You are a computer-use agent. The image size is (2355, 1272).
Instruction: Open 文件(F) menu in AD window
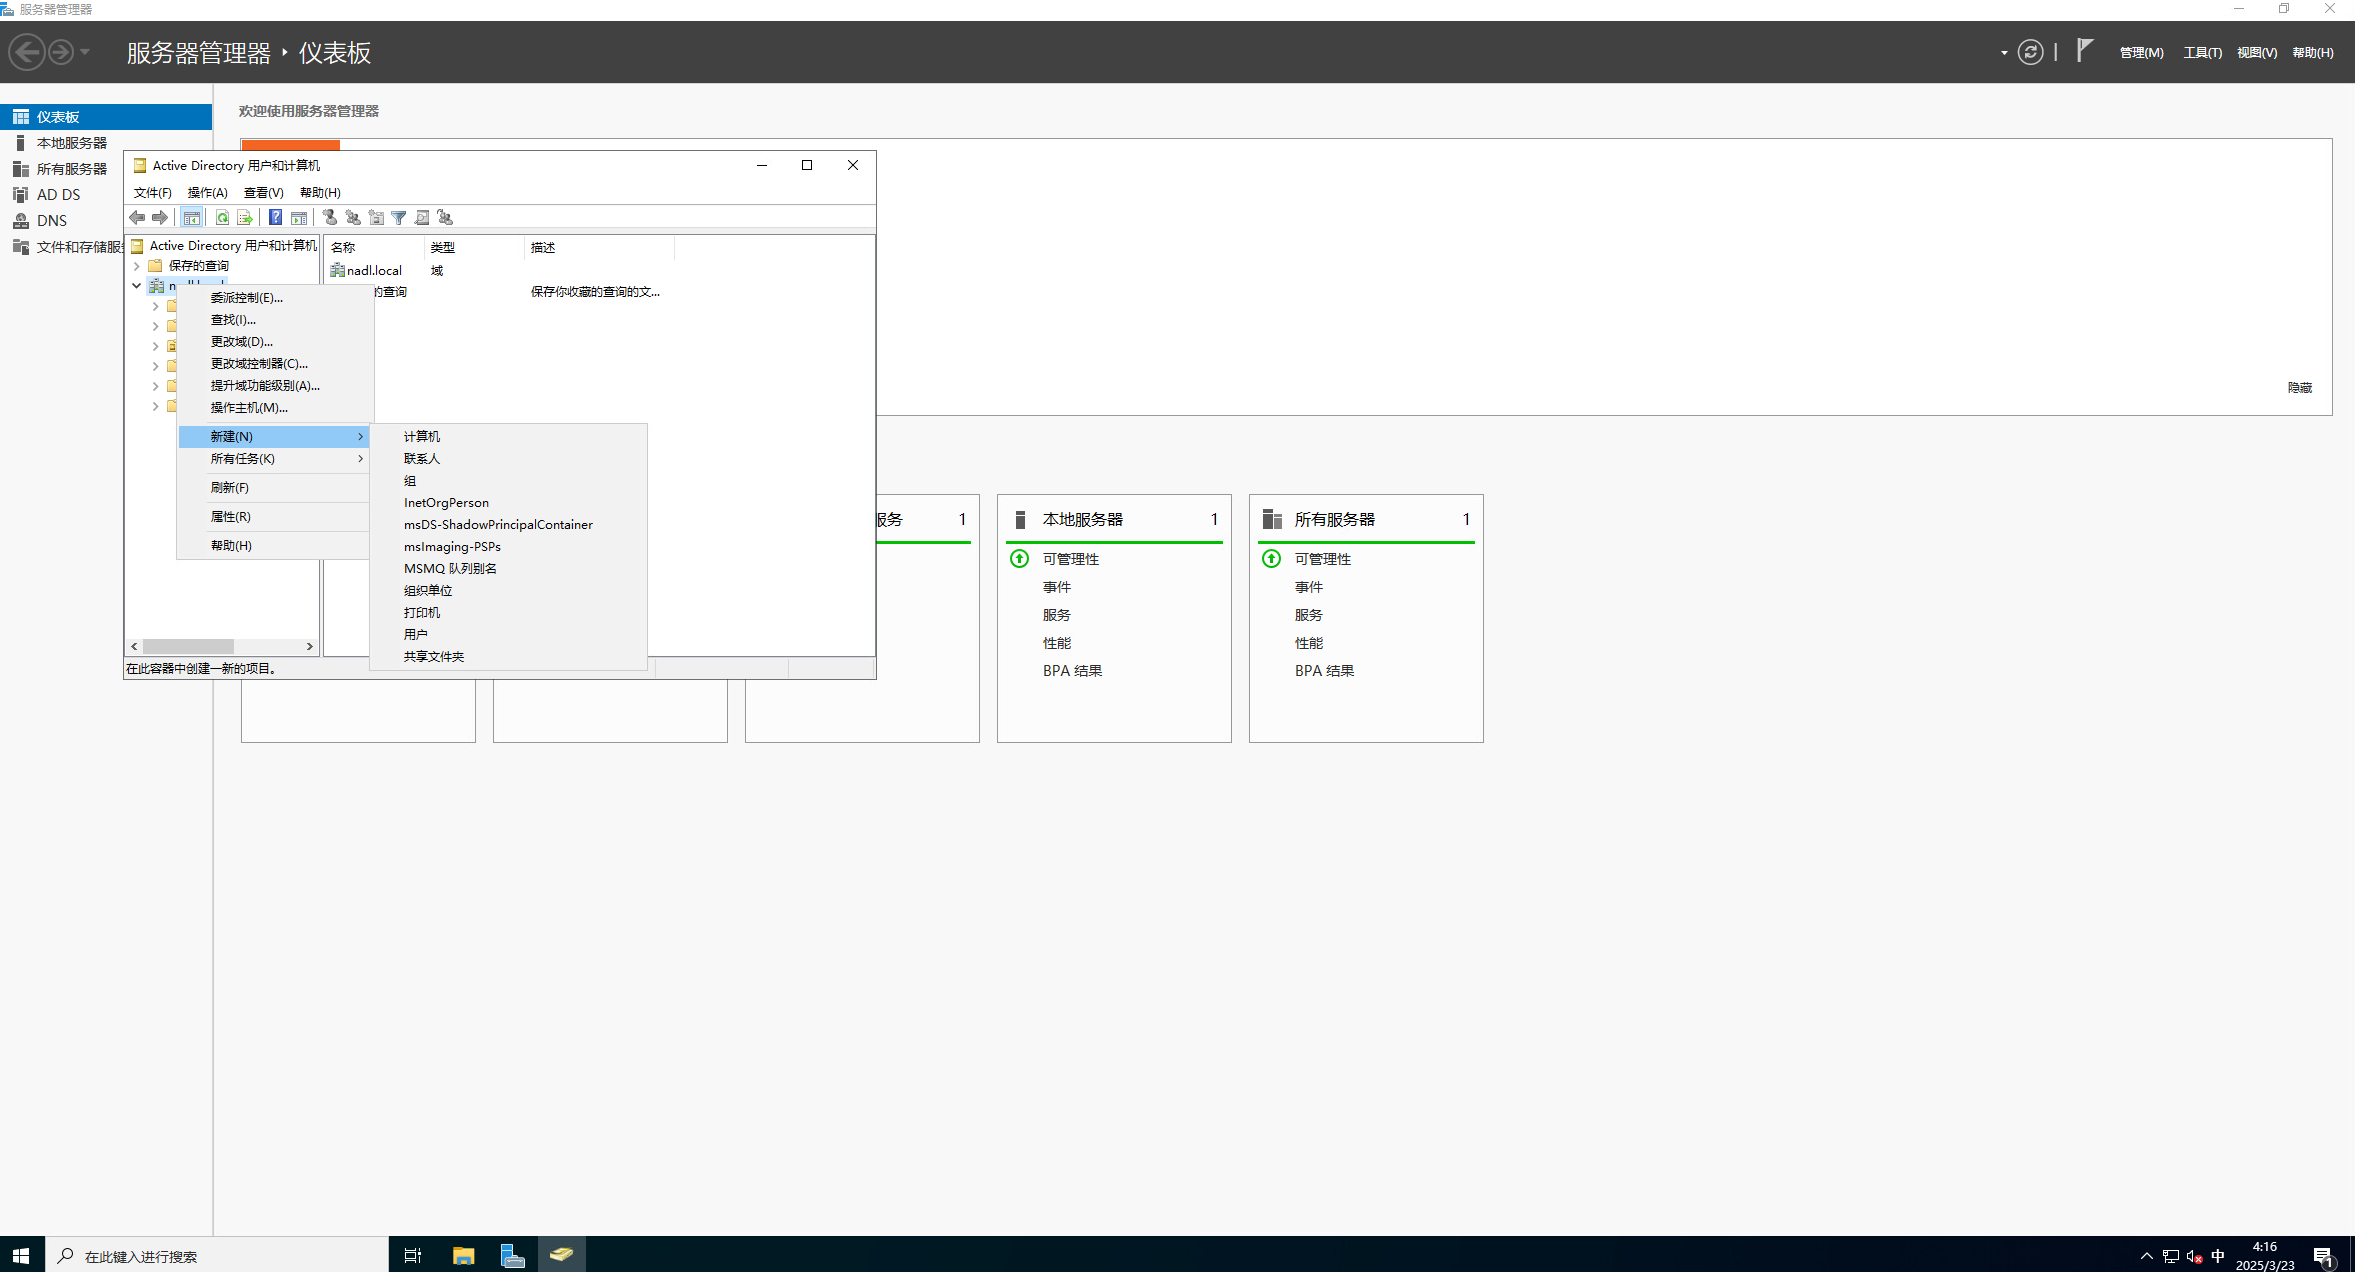coord(153,193)
